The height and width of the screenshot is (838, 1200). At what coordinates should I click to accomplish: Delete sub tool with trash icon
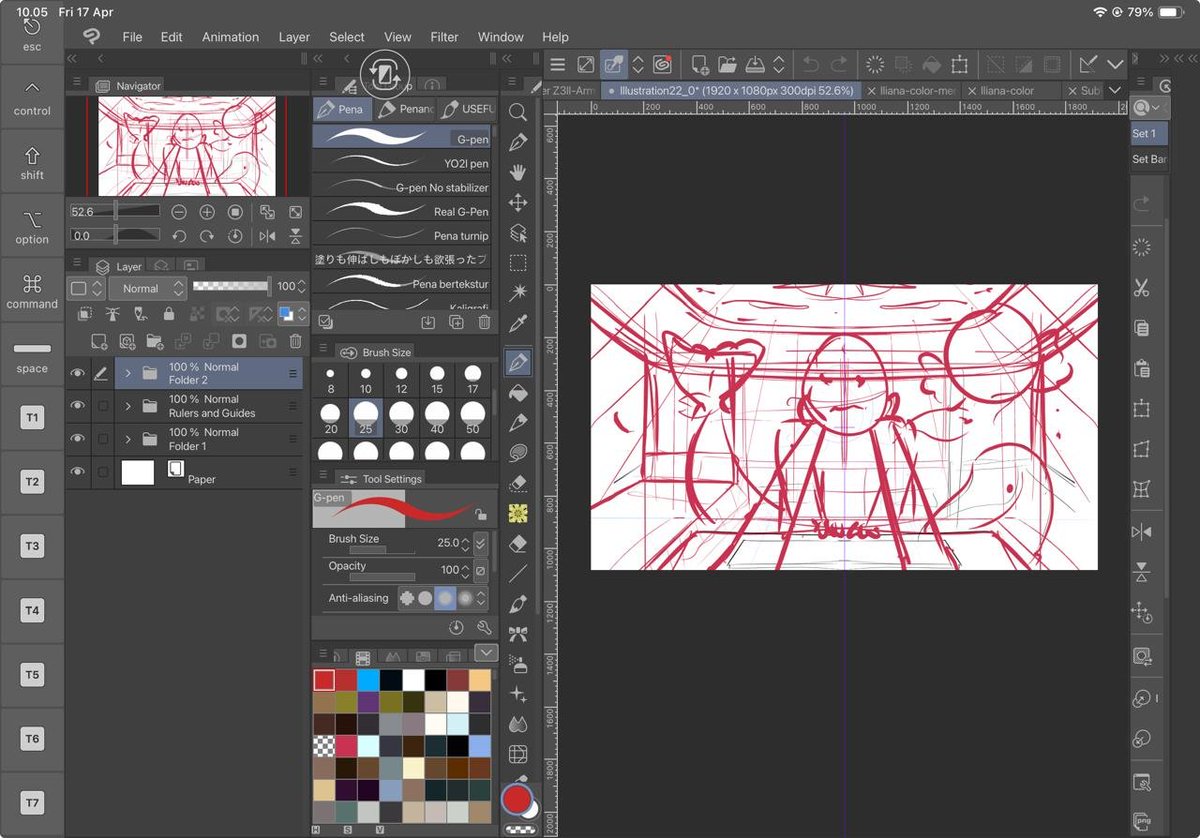click(x=484, y=322)
